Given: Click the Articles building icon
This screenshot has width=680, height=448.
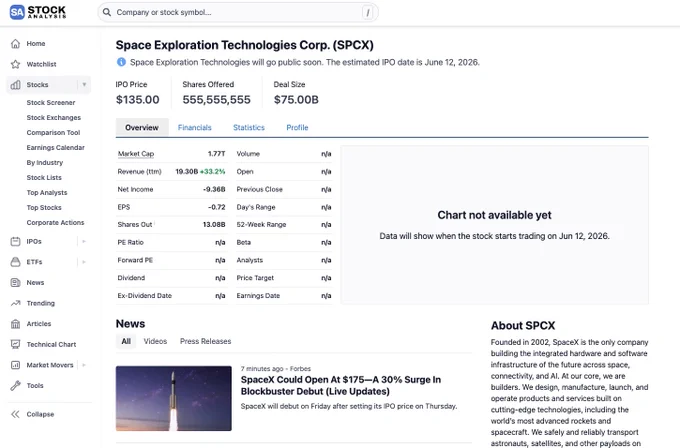Looking at the screenshot, I should tap(16, 324).
